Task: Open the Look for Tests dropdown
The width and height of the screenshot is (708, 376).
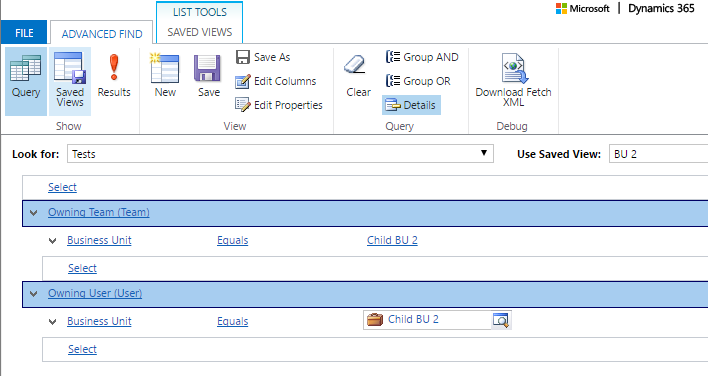Action: pos(280,154)
